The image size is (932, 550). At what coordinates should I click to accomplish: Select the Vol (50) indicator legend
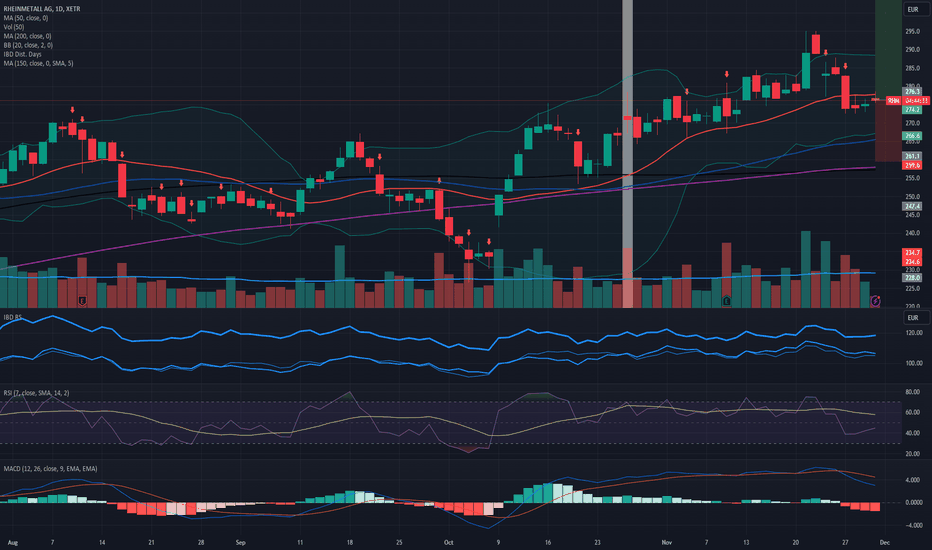coord(14,27)
